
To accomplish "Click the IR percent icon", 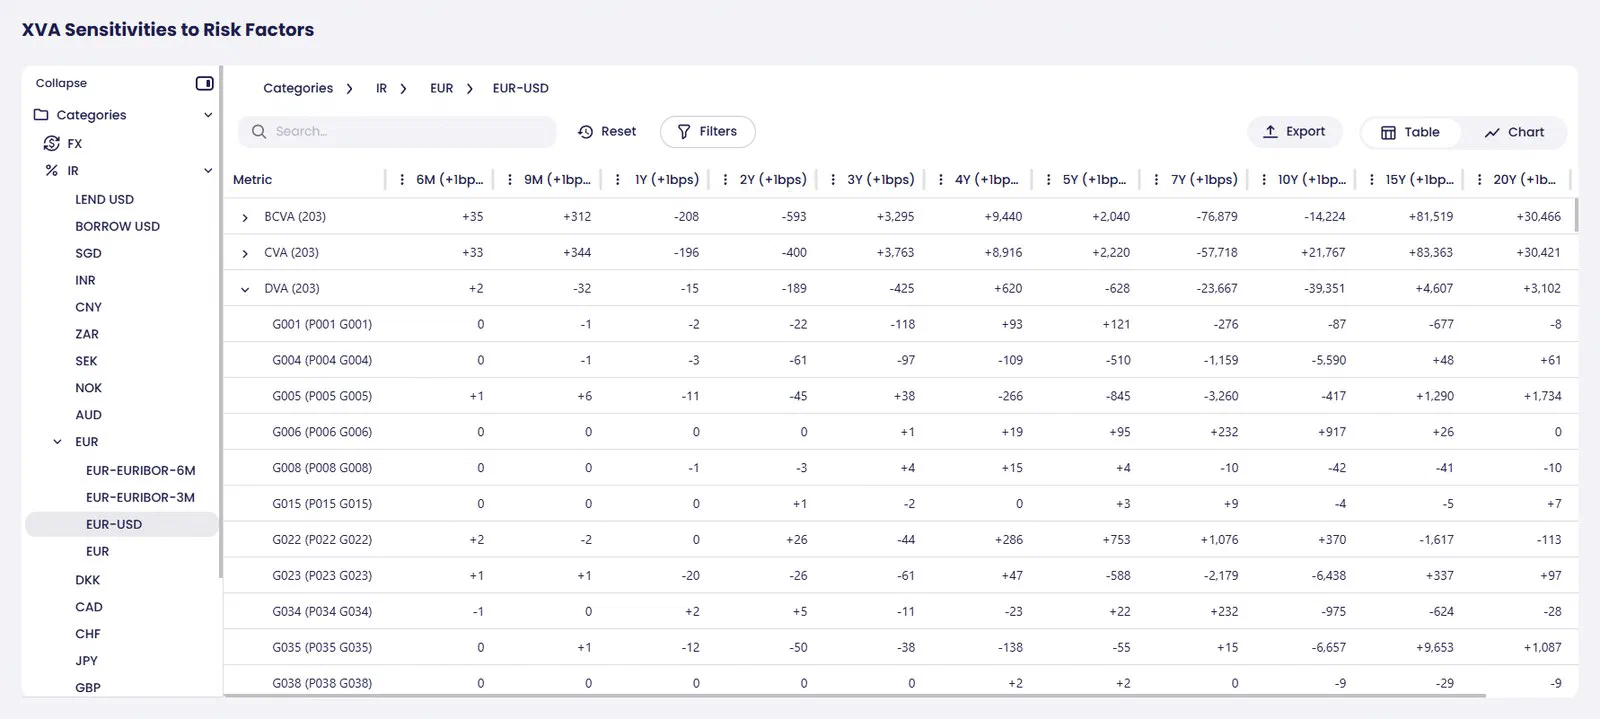I will click(52, 171).
